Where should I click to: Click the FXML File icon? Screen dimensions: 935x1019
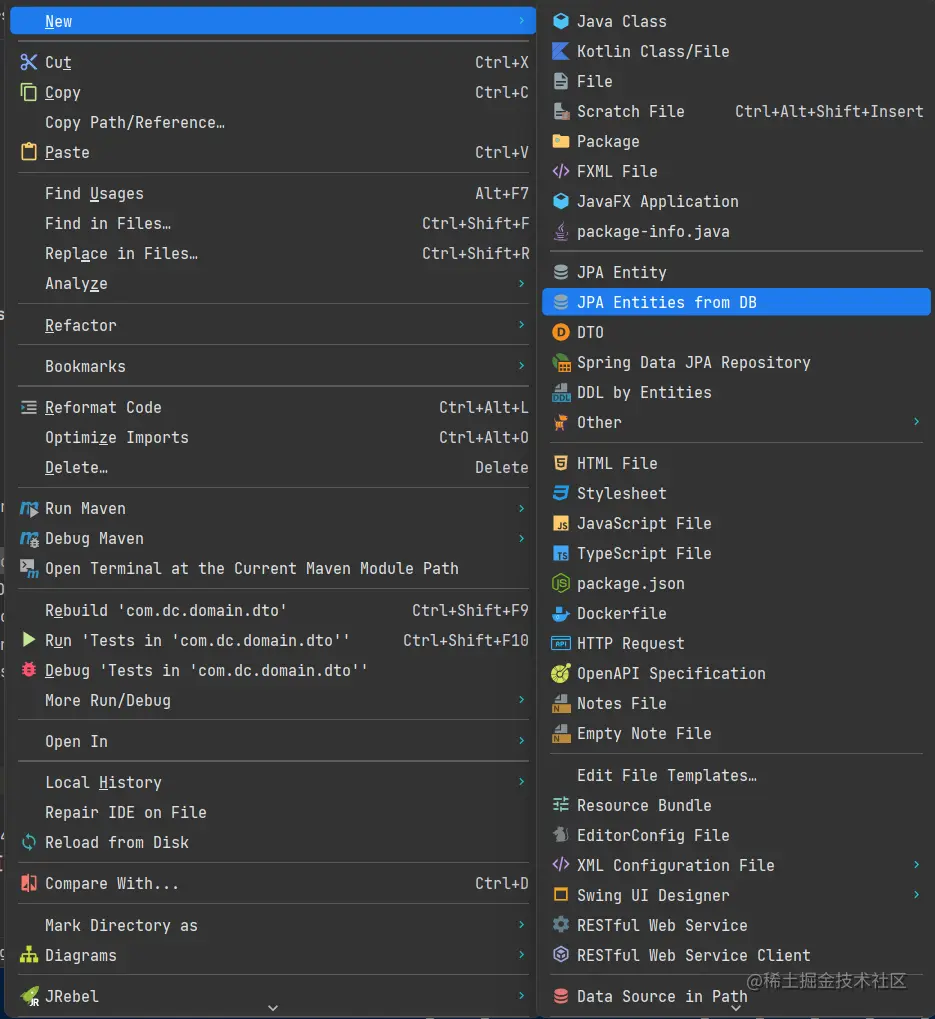click(560, 172)
